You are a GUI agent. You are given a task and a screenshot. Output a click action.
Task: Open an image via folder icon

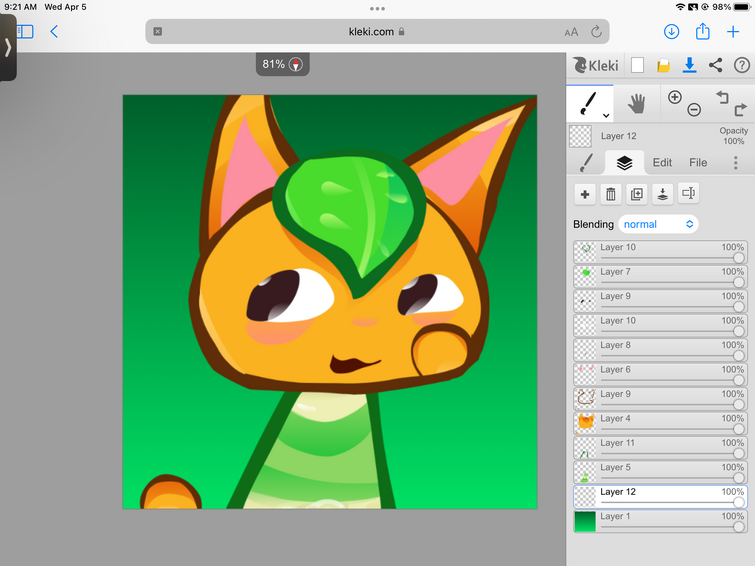coord(663,66)
